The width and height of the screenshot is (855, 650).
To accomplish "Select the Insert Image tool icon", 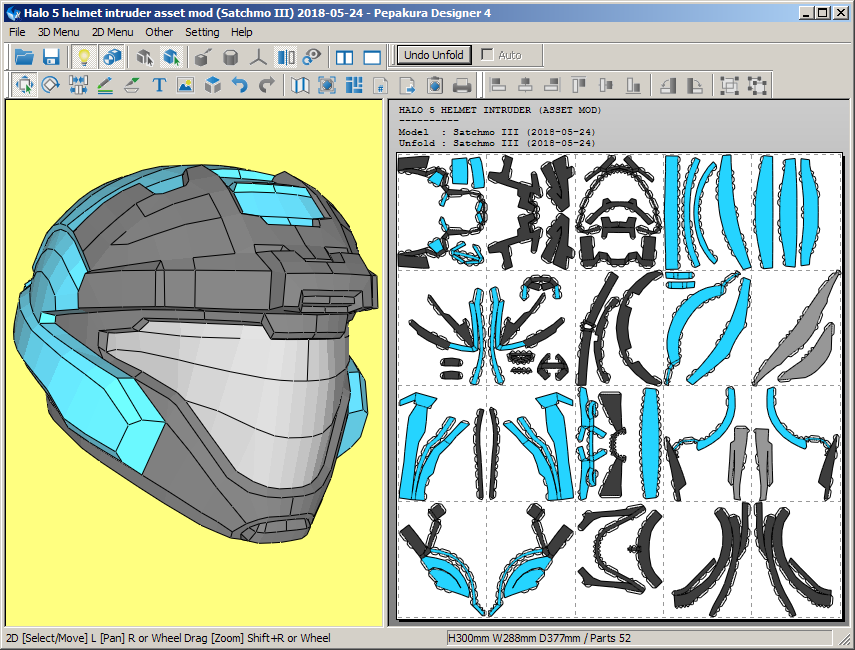I will coord(185,86).
